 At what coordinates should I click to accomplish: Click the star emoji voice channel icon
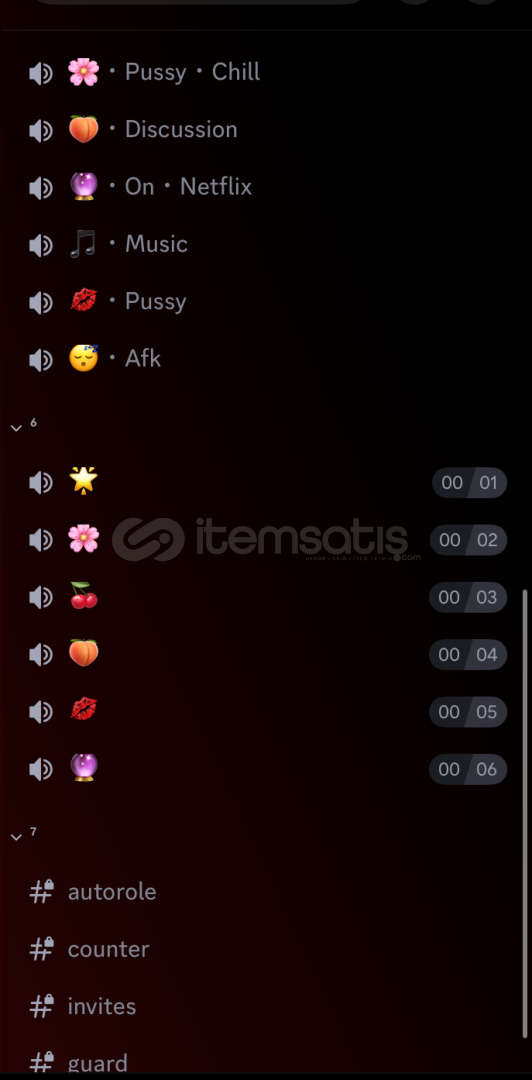[x=83, y=481]
